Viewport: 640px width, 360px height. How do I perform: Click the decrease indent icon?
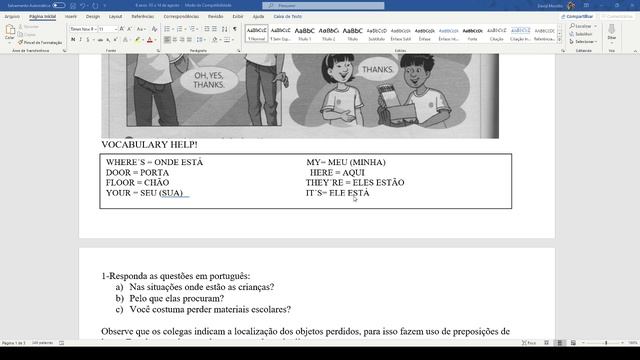(x=207, y=29)
